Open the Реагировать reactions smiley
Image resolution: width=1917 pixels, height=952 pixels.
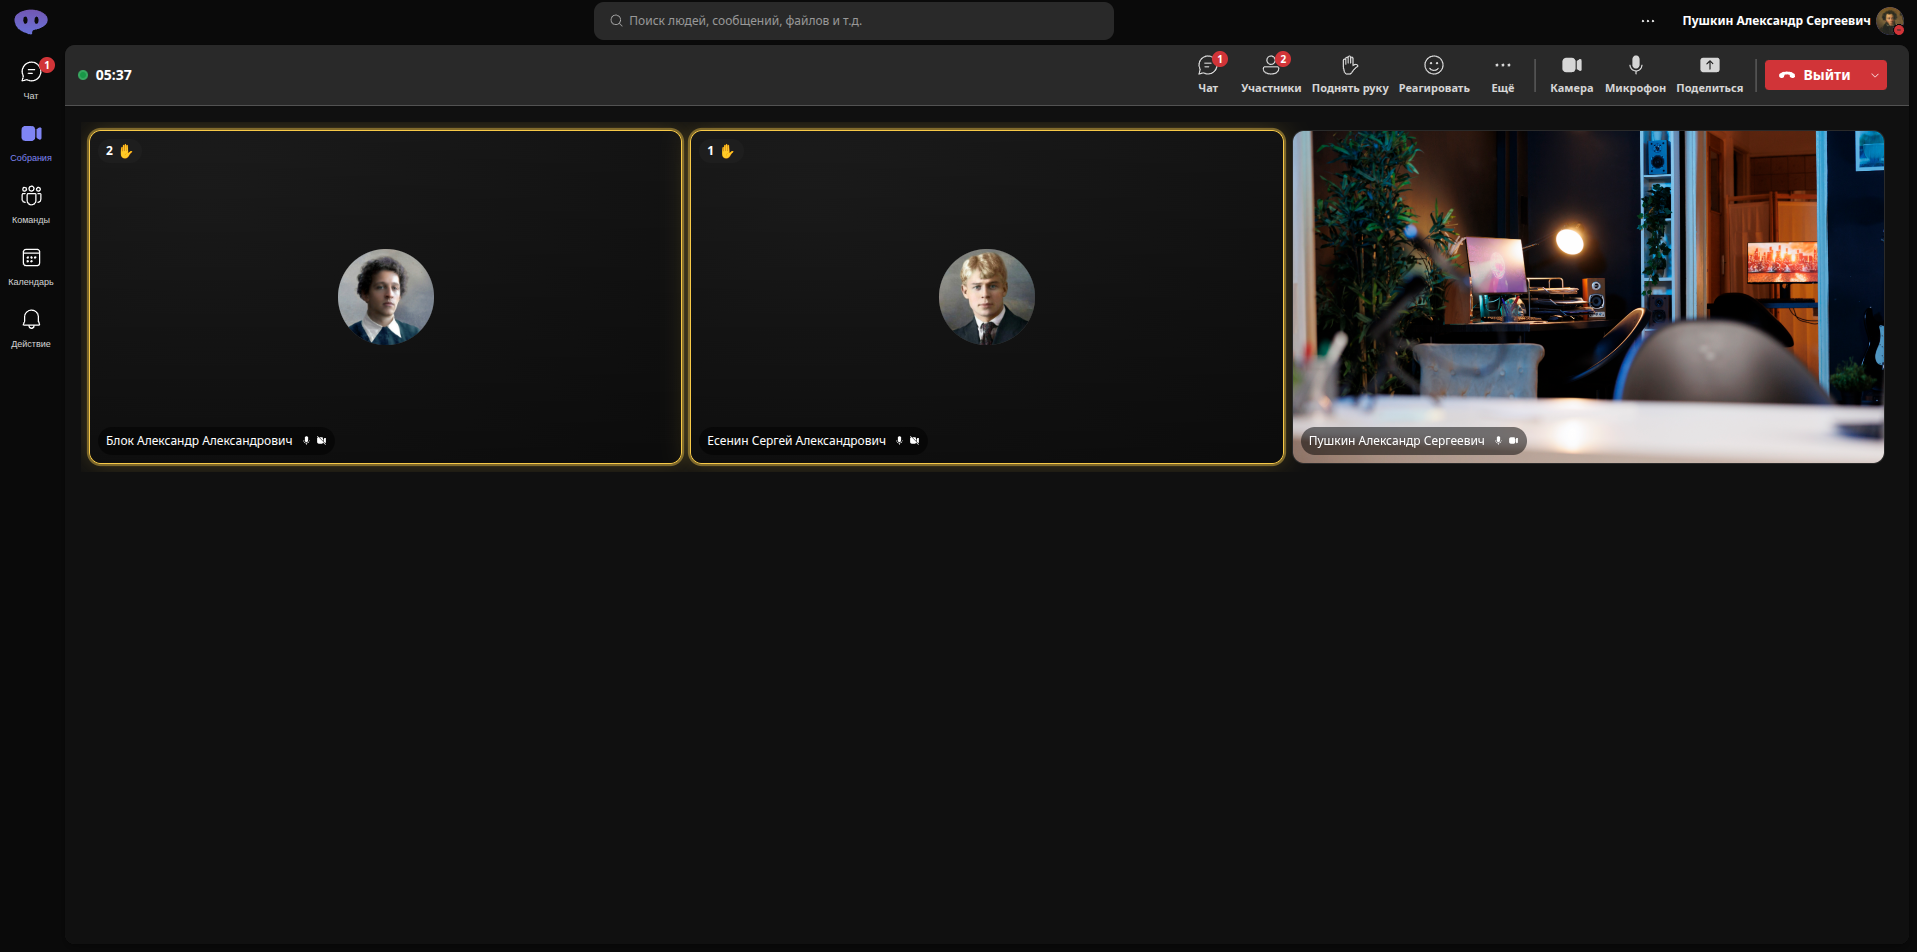[1434, 75]
